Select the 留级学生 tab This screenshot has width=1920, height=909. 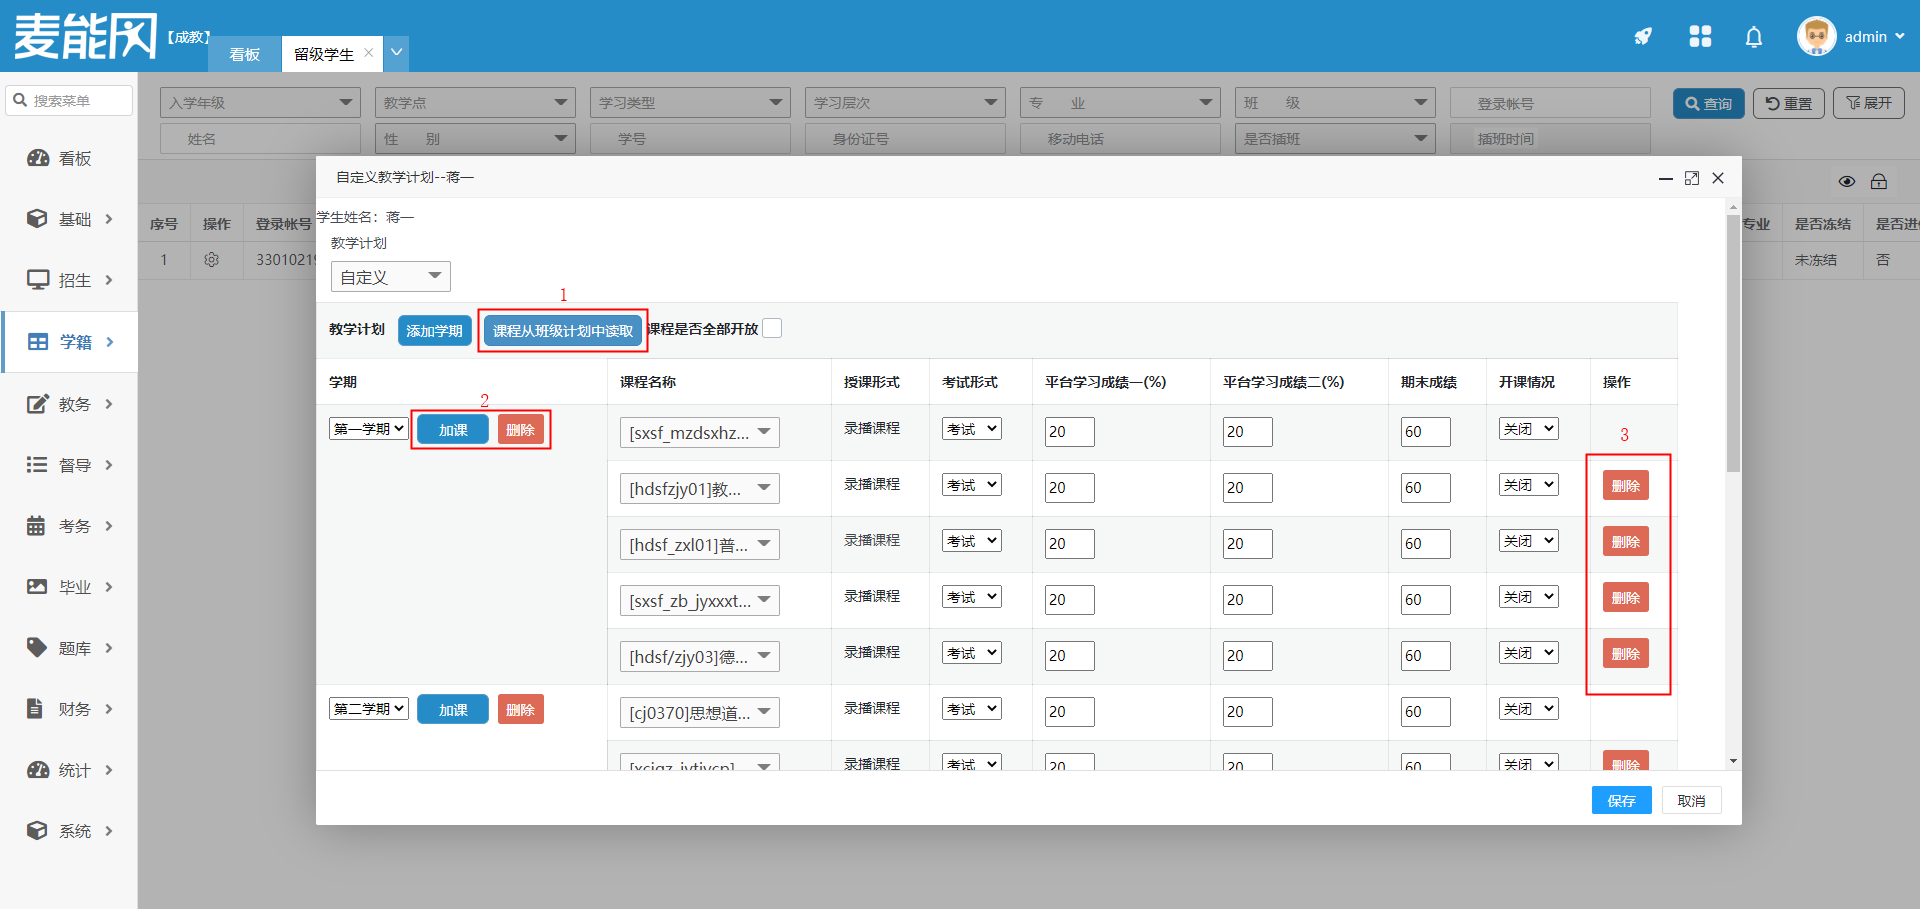323,54
